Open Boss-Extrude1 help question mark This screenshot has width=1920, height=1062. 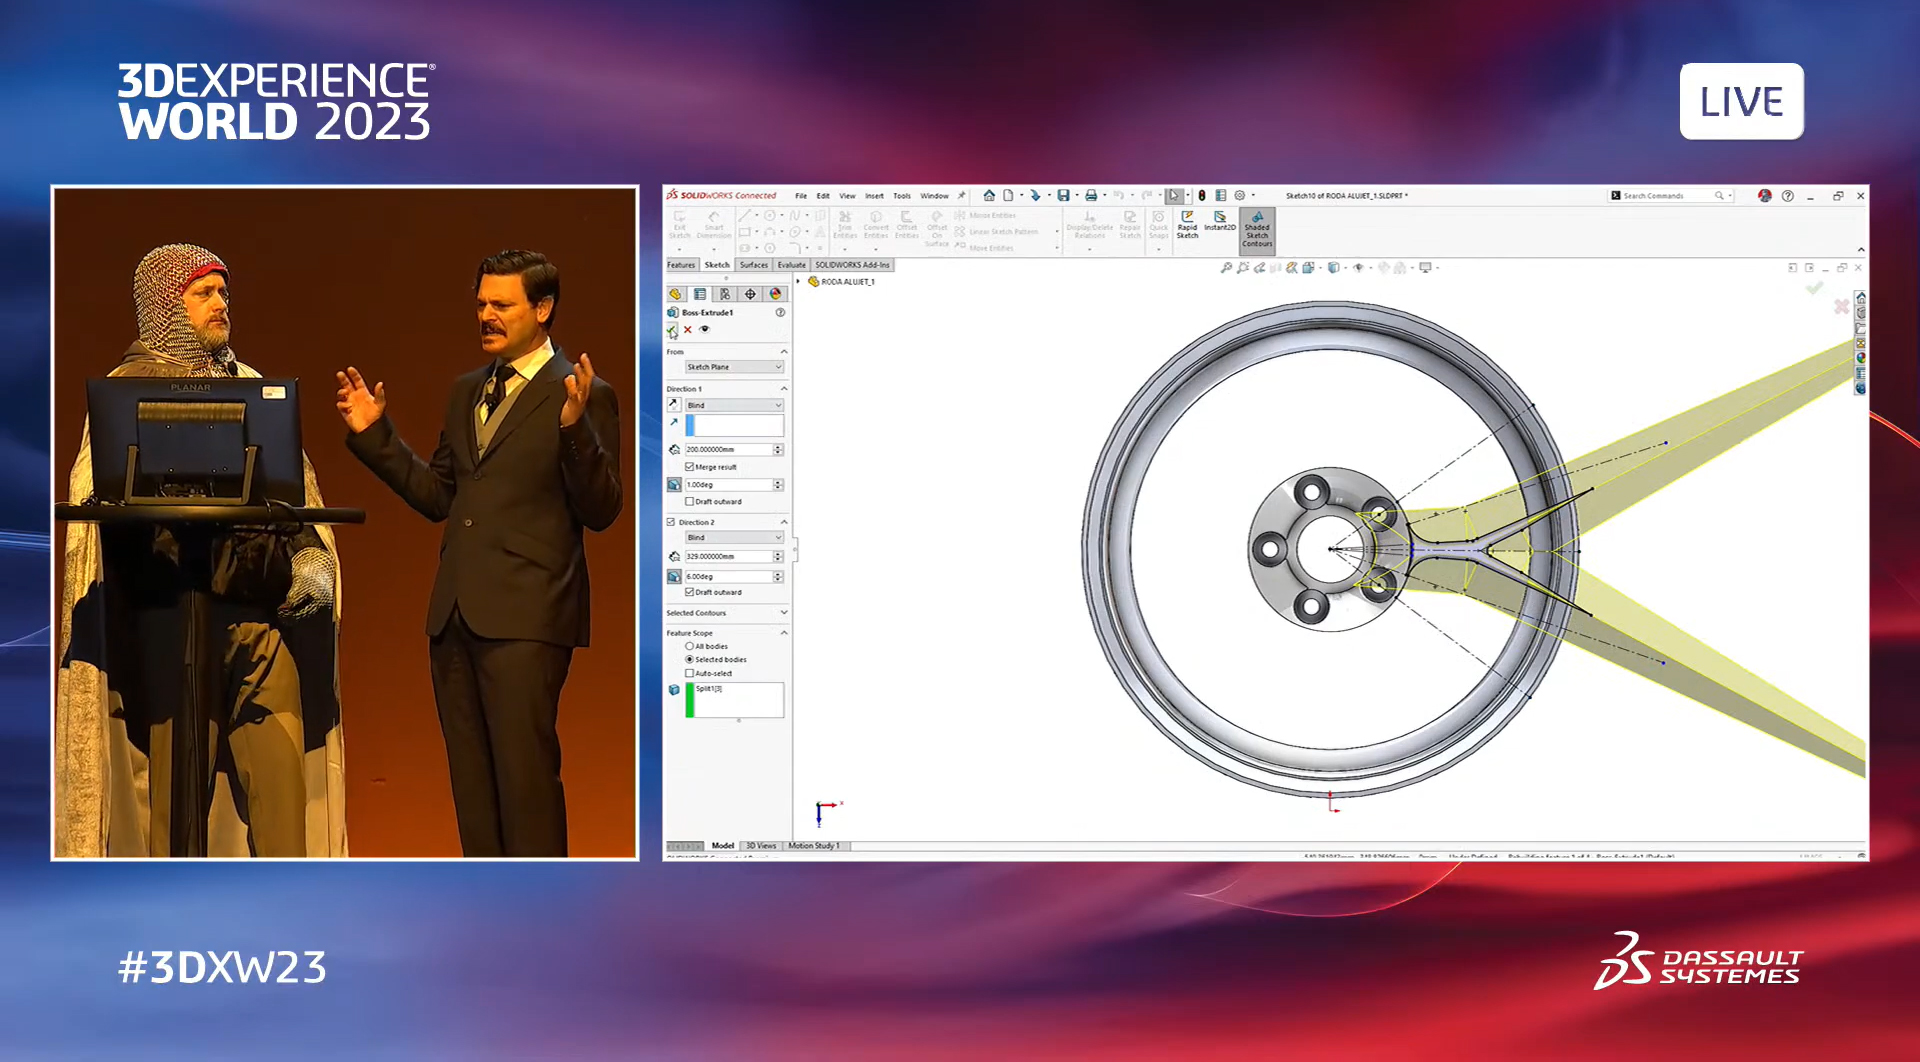point(780,313)
